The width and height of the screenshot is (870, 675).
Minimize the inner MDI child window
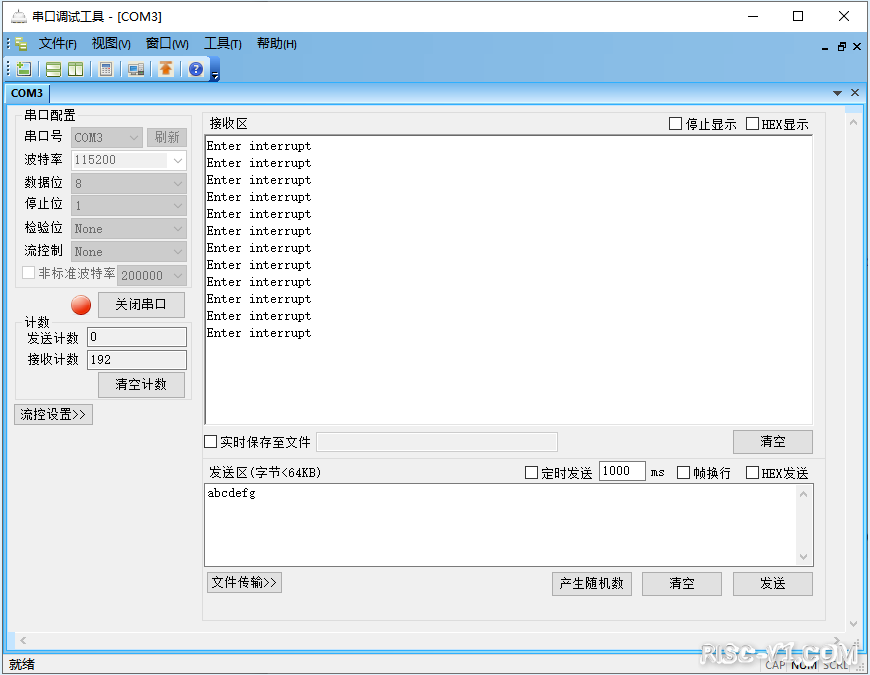(x=825, y=48)
